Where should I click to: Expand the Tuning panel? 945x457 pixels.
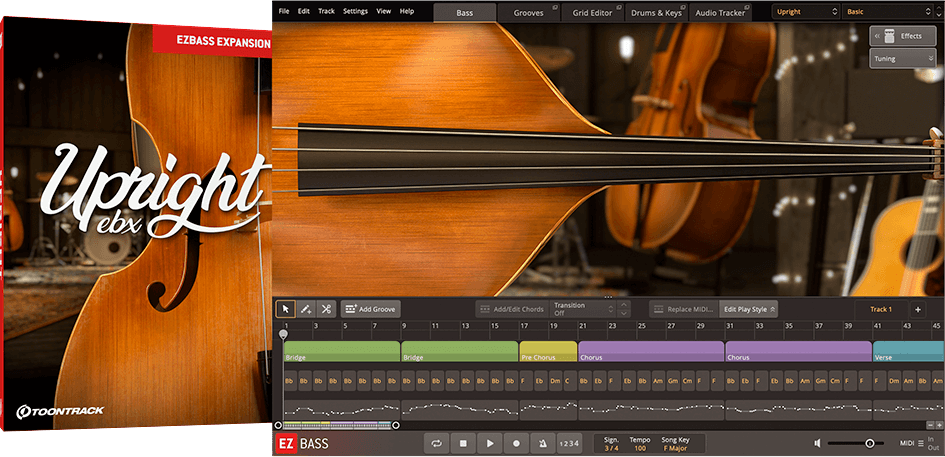tap(902, 59)
